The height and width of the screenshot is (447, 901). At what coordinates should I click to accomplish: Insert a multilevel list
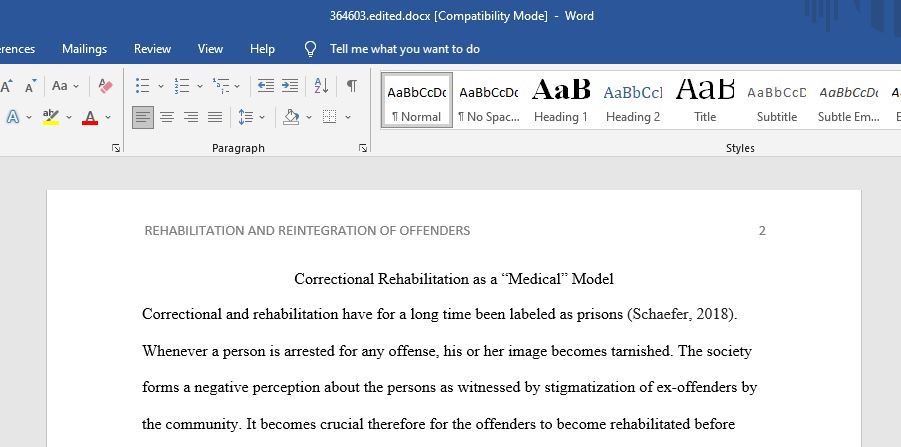click(221, 86)
